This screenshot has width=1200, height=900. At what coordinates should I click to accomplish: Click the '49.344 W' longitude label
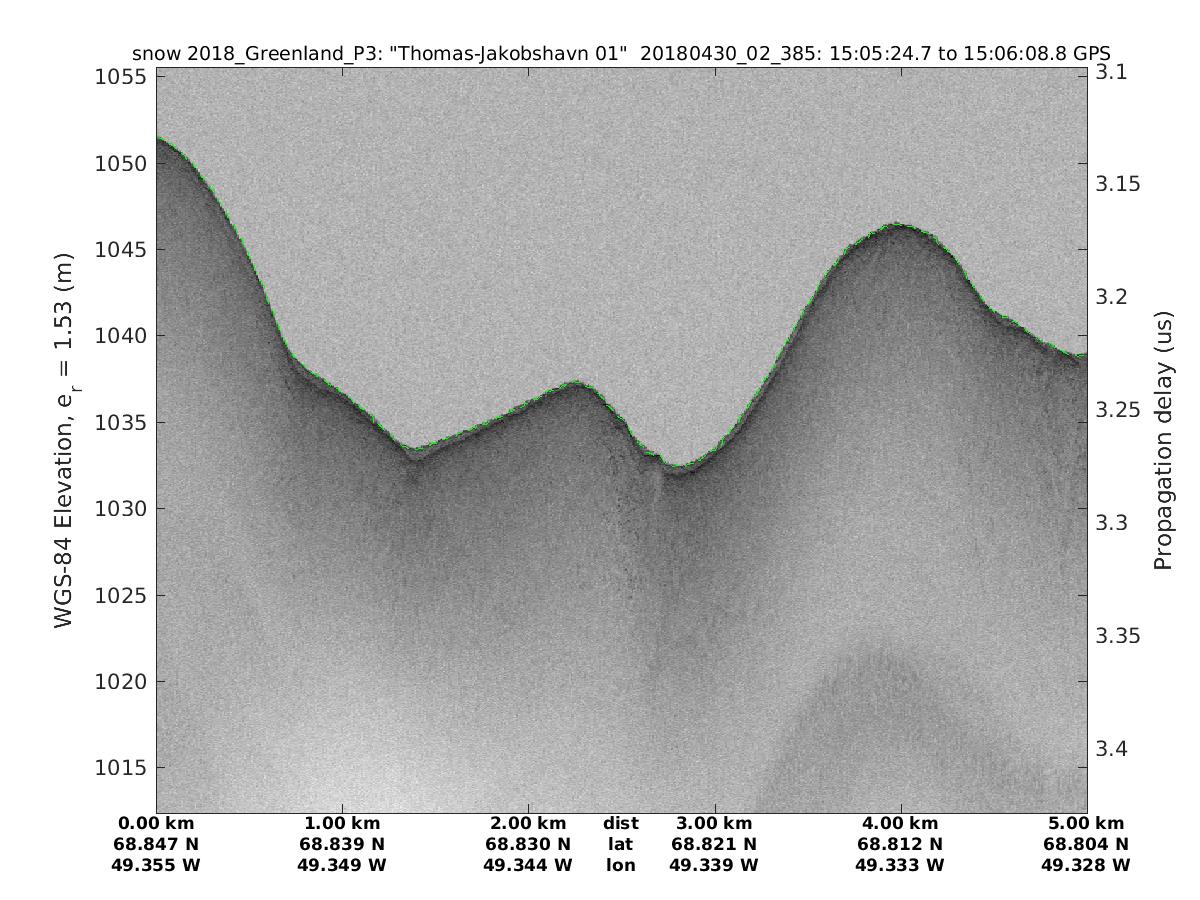[x=528, y=865]
